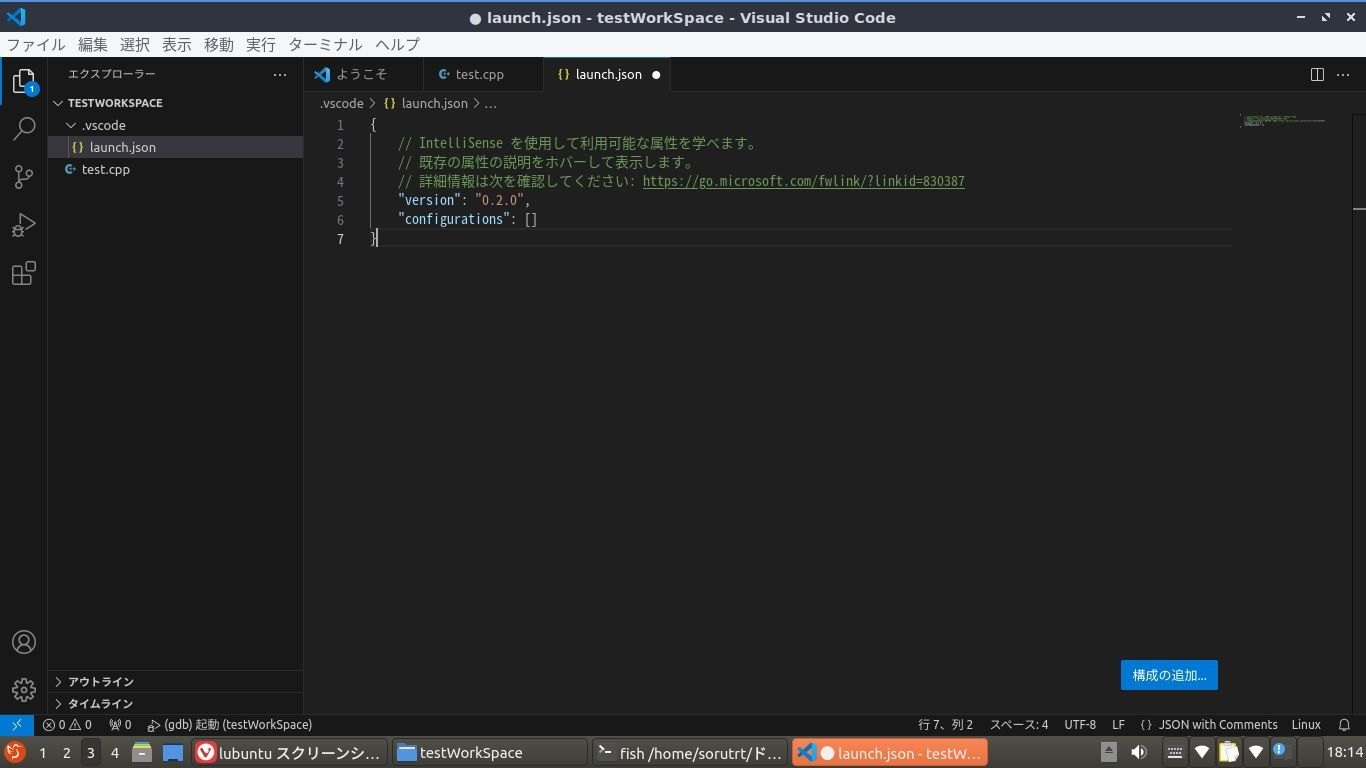Screen dimensions: 1366x768
Task: Click the notifications bell in status bar
Action: [x=1344, y=725]
